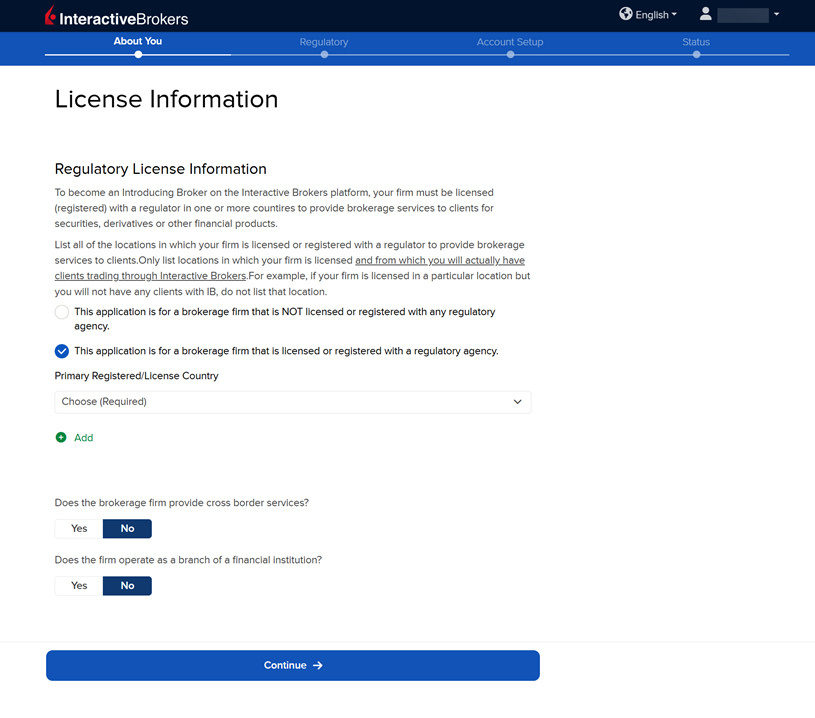Open the Primary Registered/License Country dropdown

293,402
